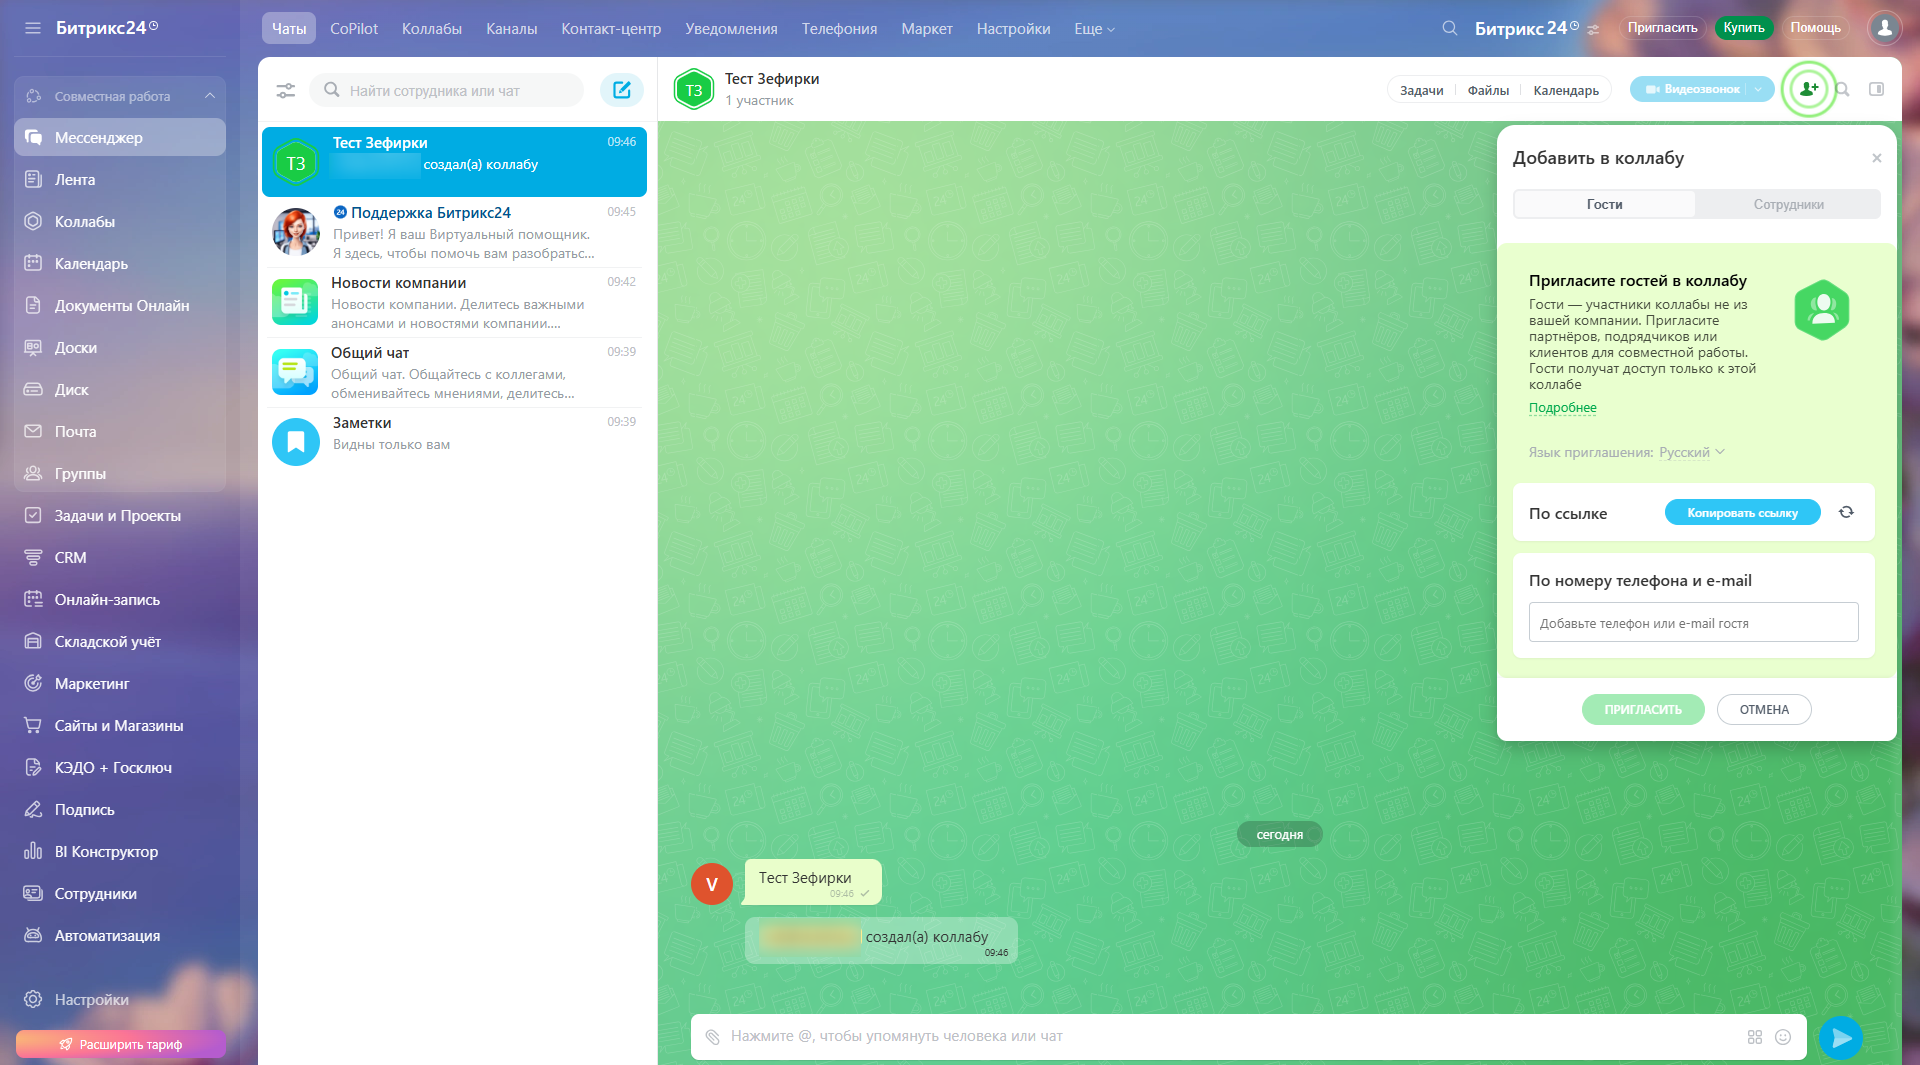Collapse the Совместная работа section

click(210, 96)
